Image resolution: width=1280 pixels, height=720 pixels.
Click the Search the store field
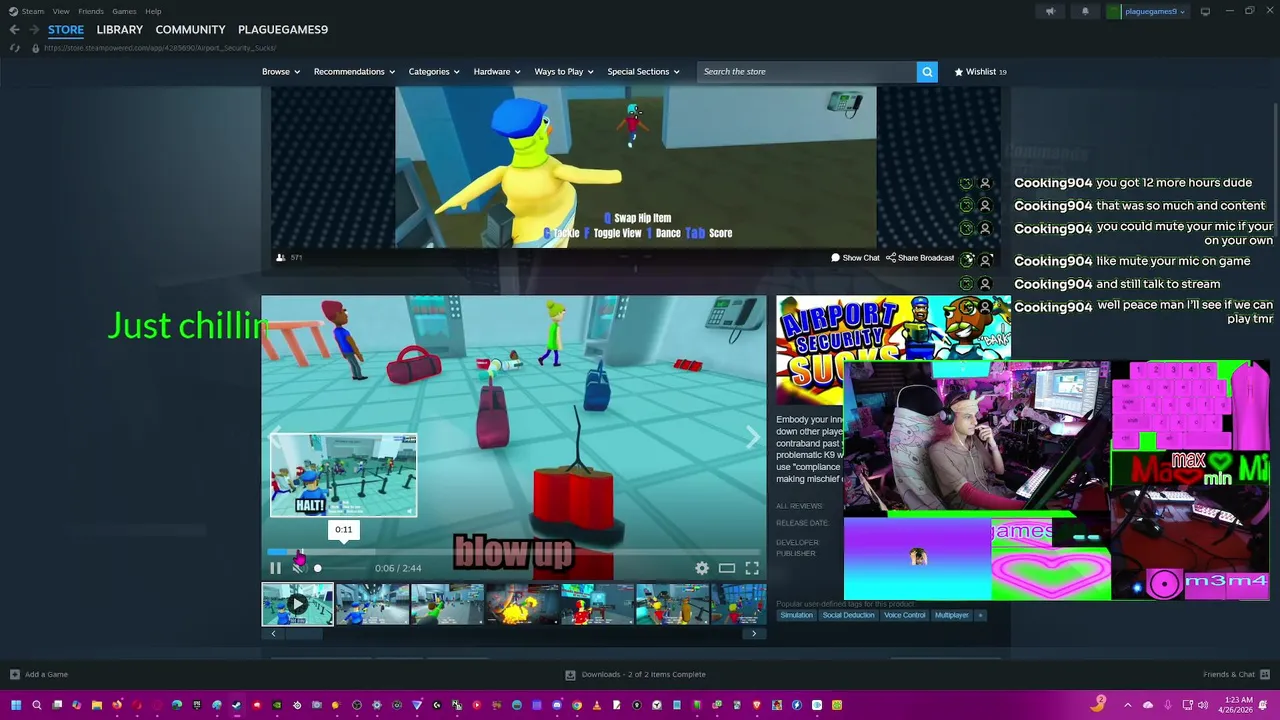point(807,72)
